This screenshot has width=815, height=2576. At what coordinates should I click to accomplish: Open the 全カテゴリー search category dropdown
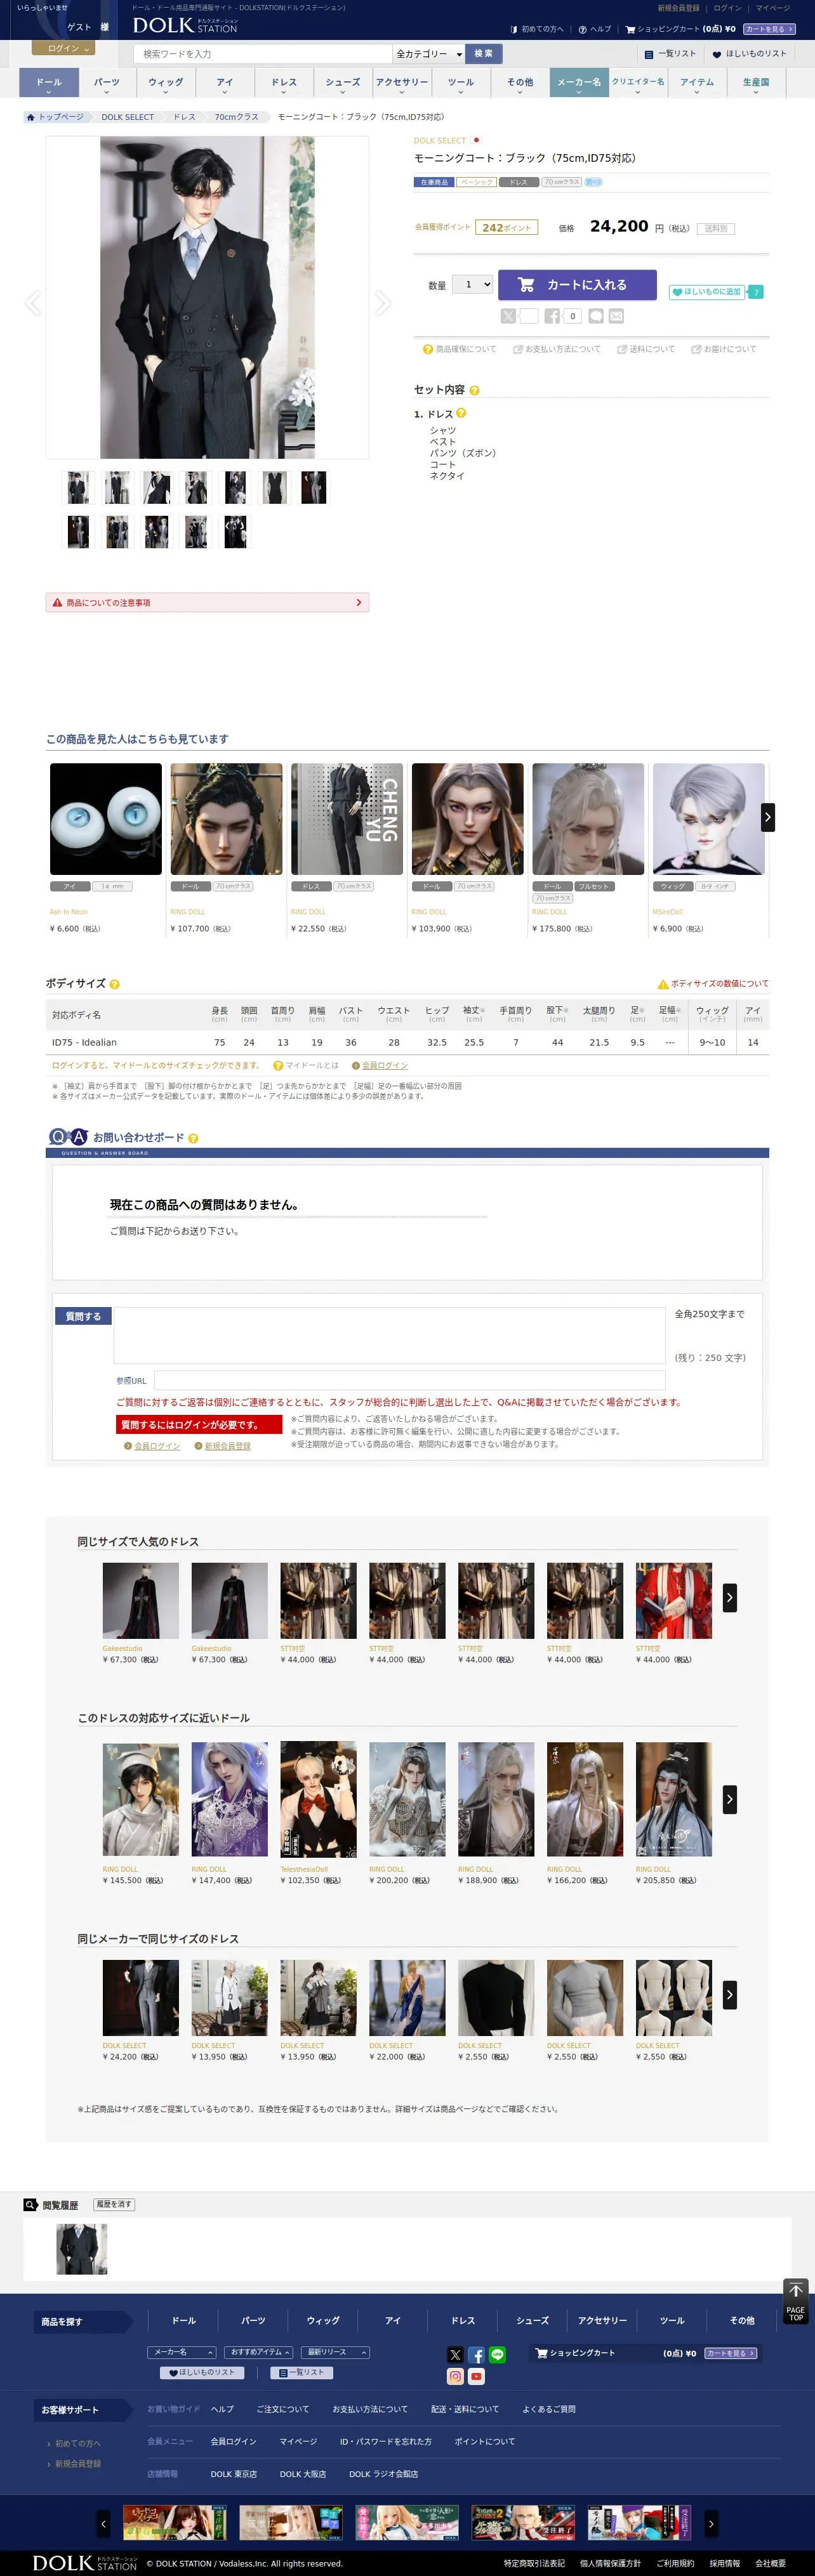tap(430, 54)
